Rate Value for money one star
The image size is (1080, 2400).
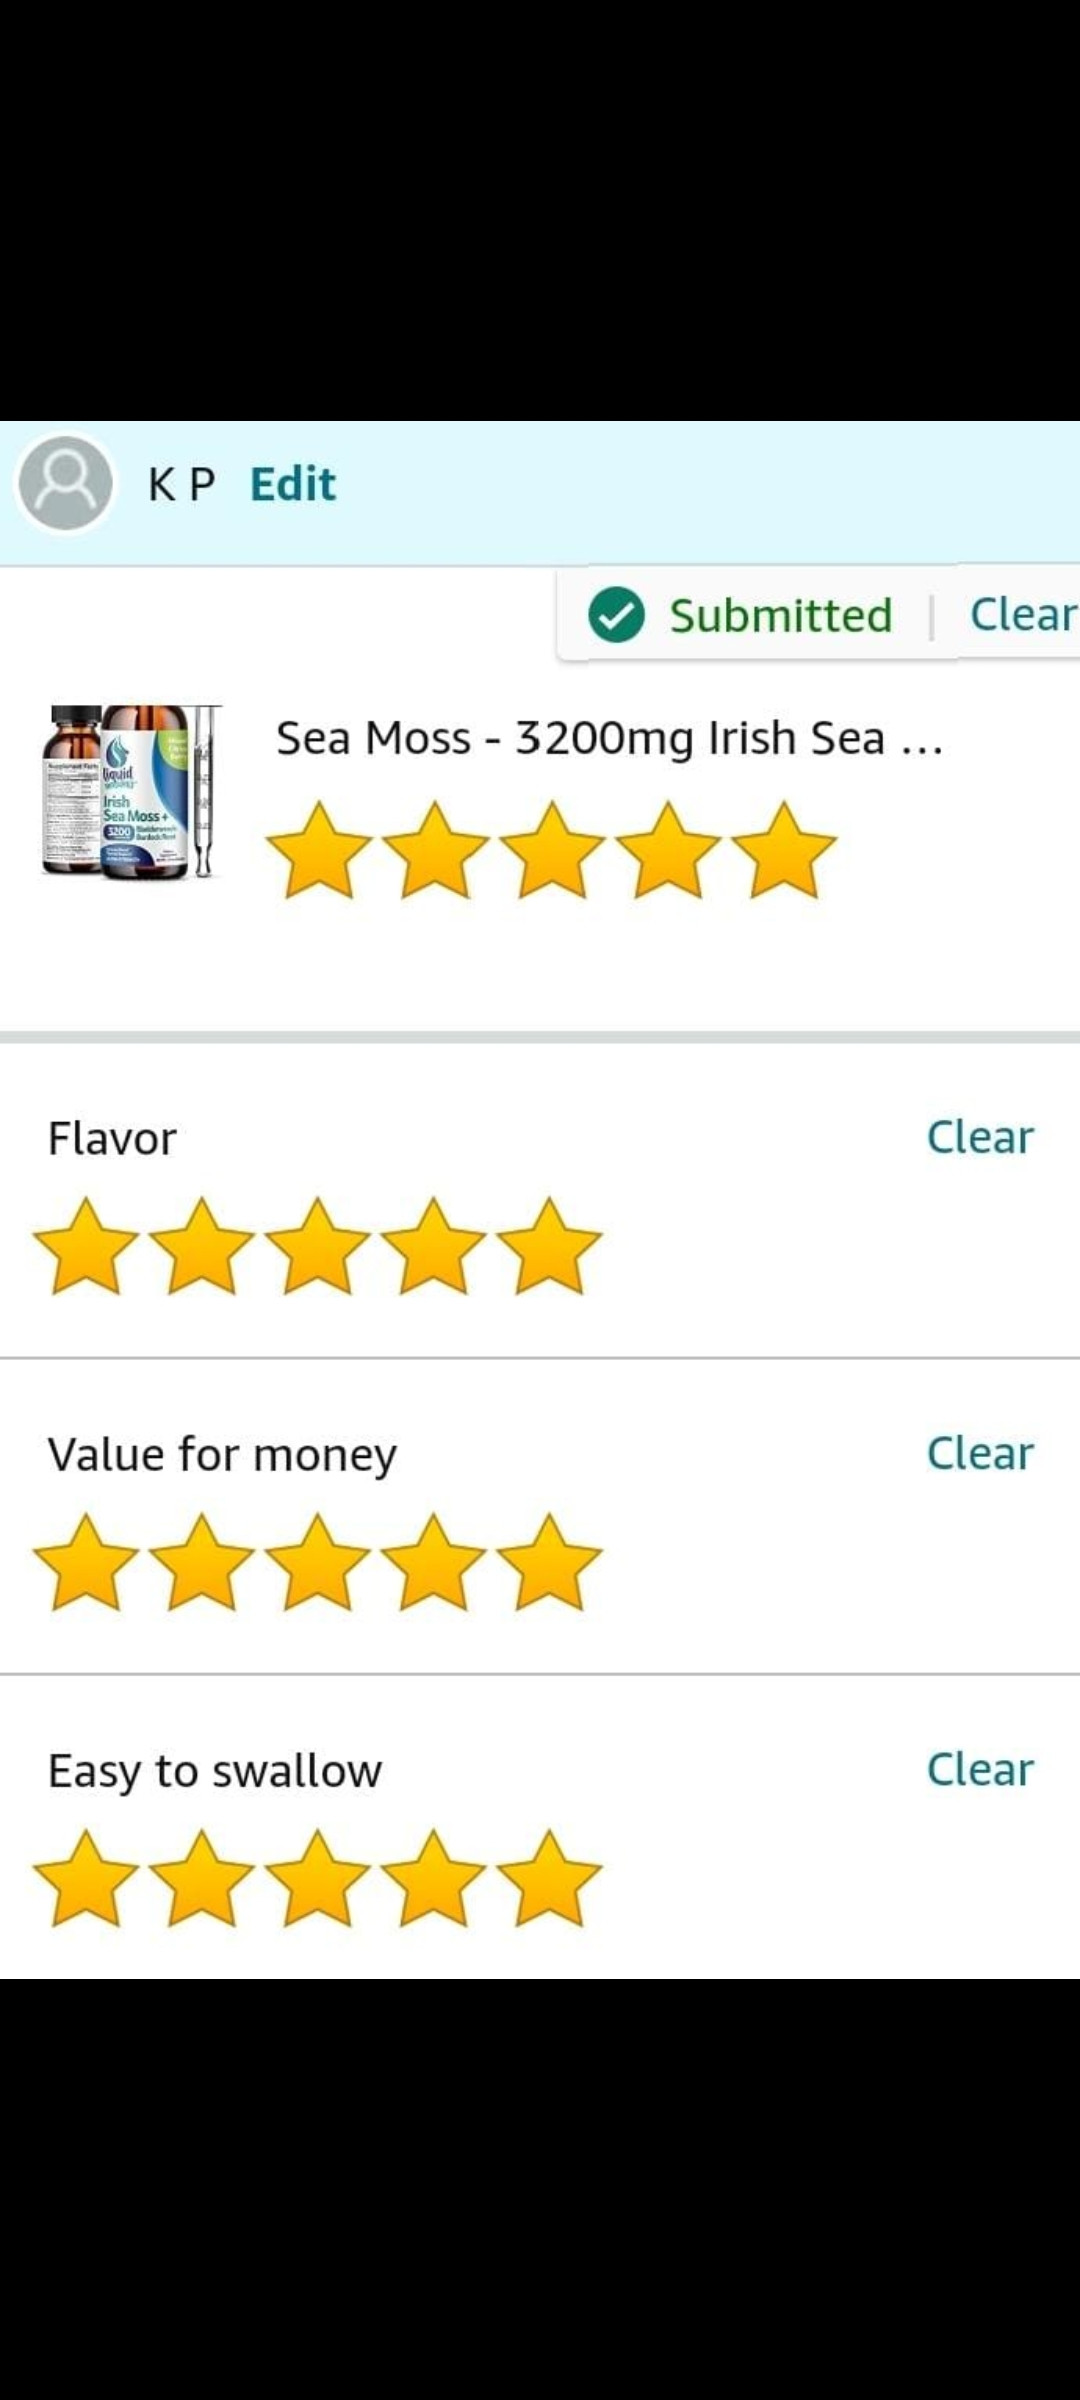click(x=86, y=1563)
